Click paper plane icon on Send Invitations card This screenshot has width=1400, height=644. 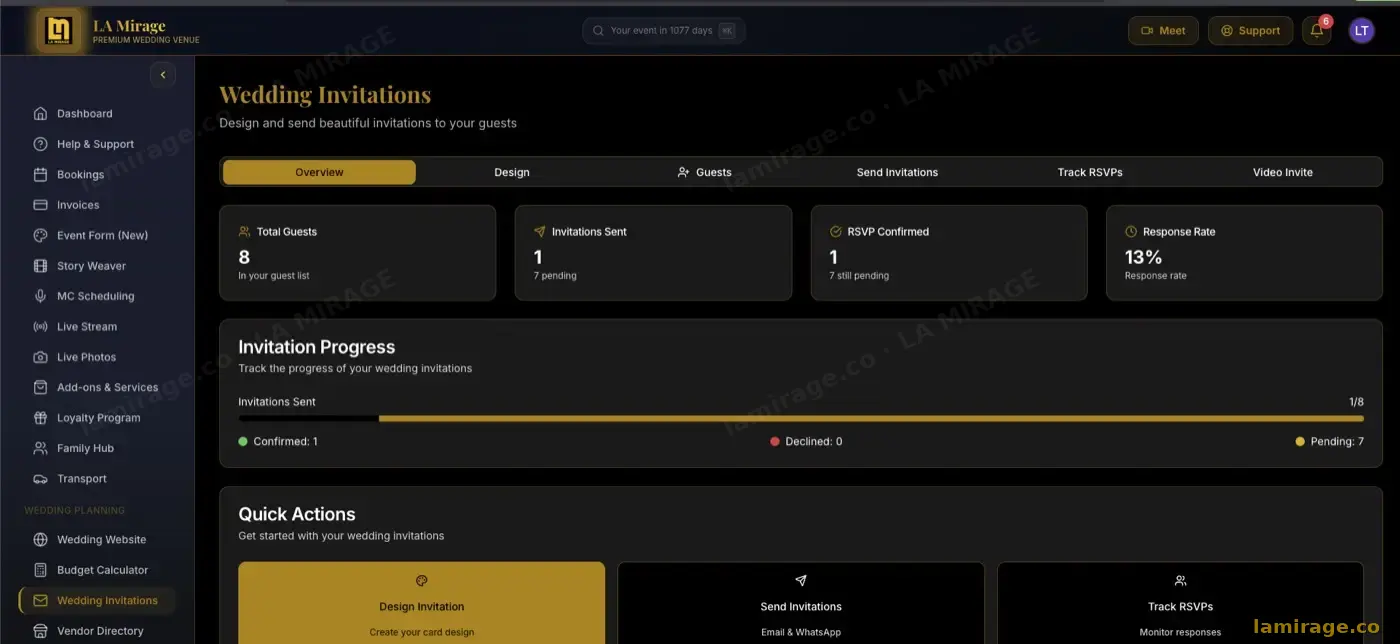(800, 580)
